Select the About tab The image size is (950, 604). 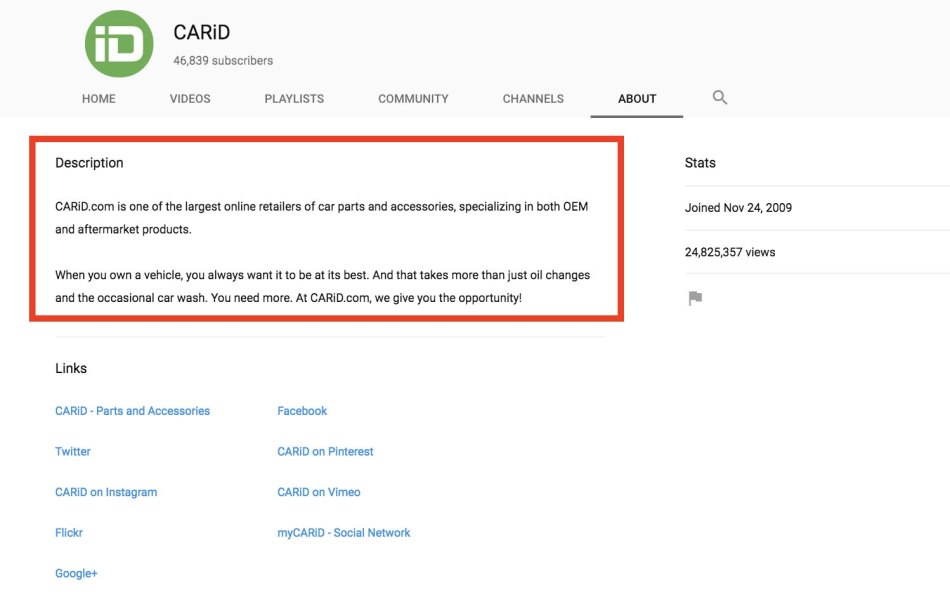[637, 99]
